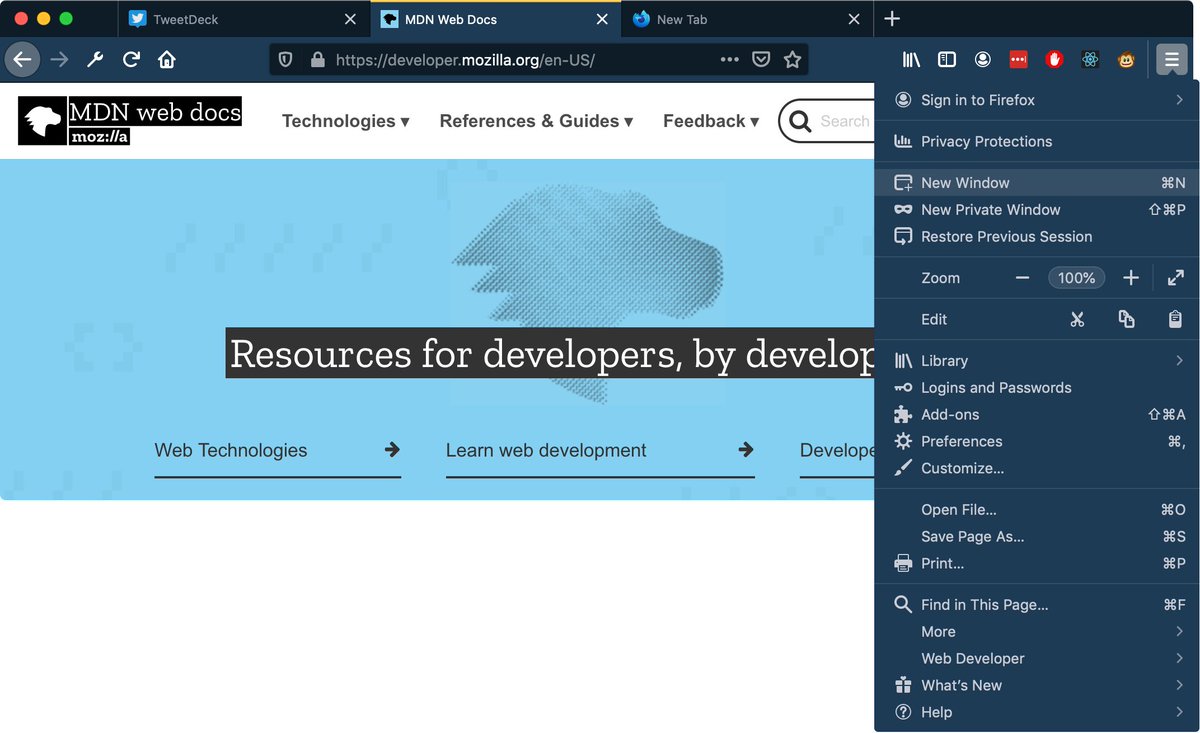Click the red password manager extension icon

click(1018, 60)
